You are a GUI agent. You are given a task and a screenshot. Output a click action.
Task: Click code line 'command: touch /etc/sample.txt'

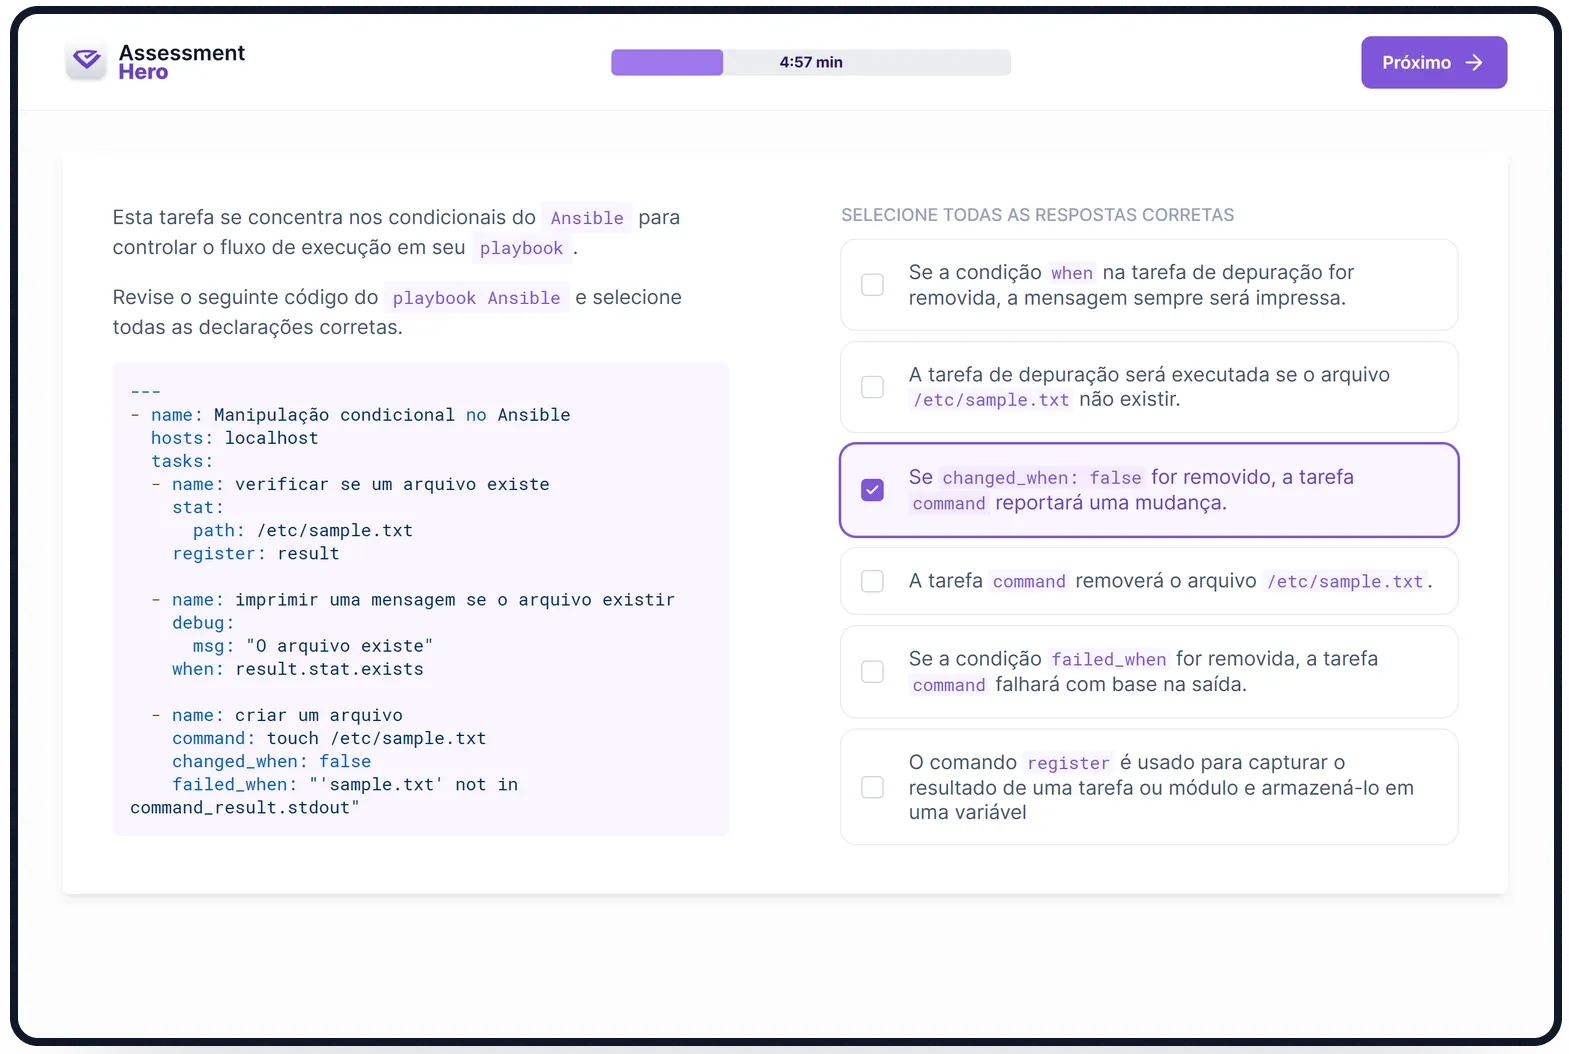click(329, 738)
